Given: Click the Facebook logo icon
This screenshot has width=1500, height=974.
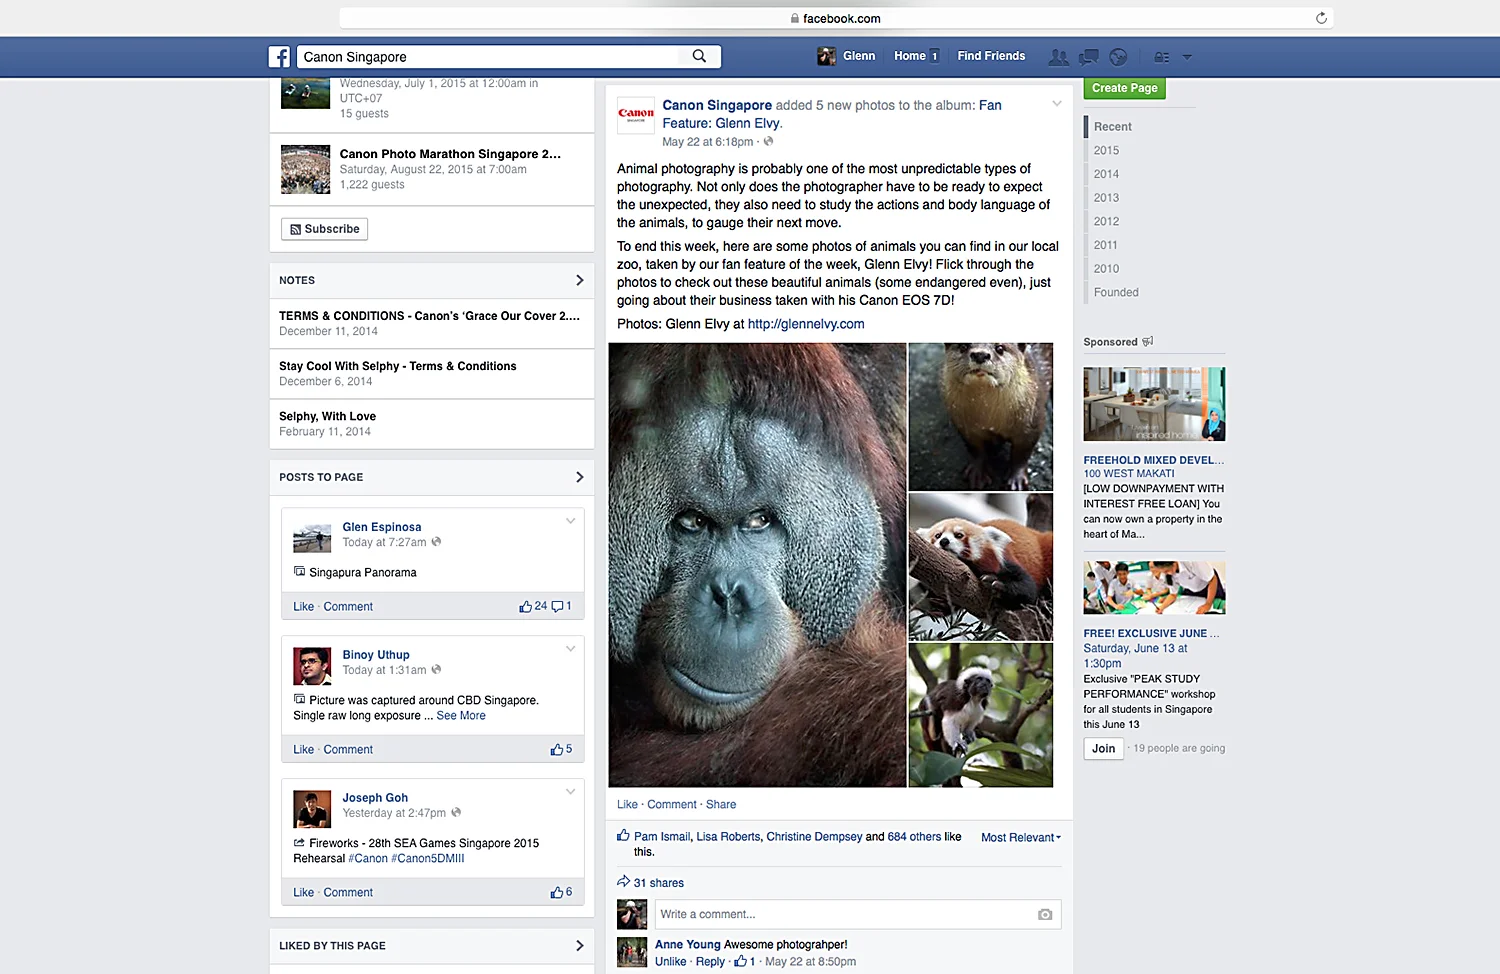Looking at the screenshot, I should click(279, 57).
